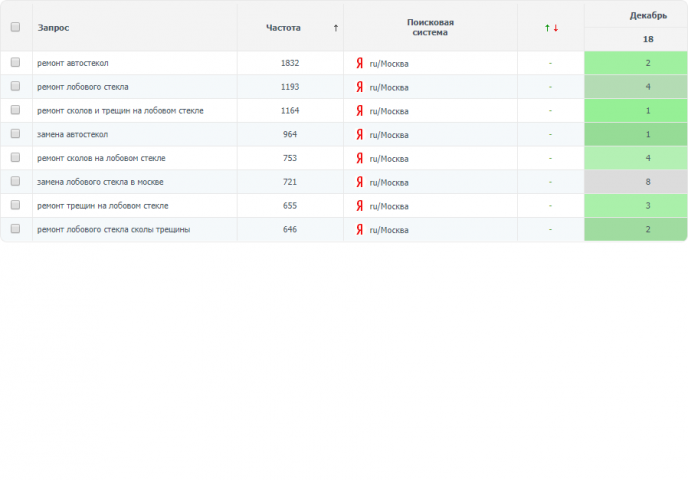
Task: Open query ремонт лобового стекла сколы трещины
Action: pos(114,229)
